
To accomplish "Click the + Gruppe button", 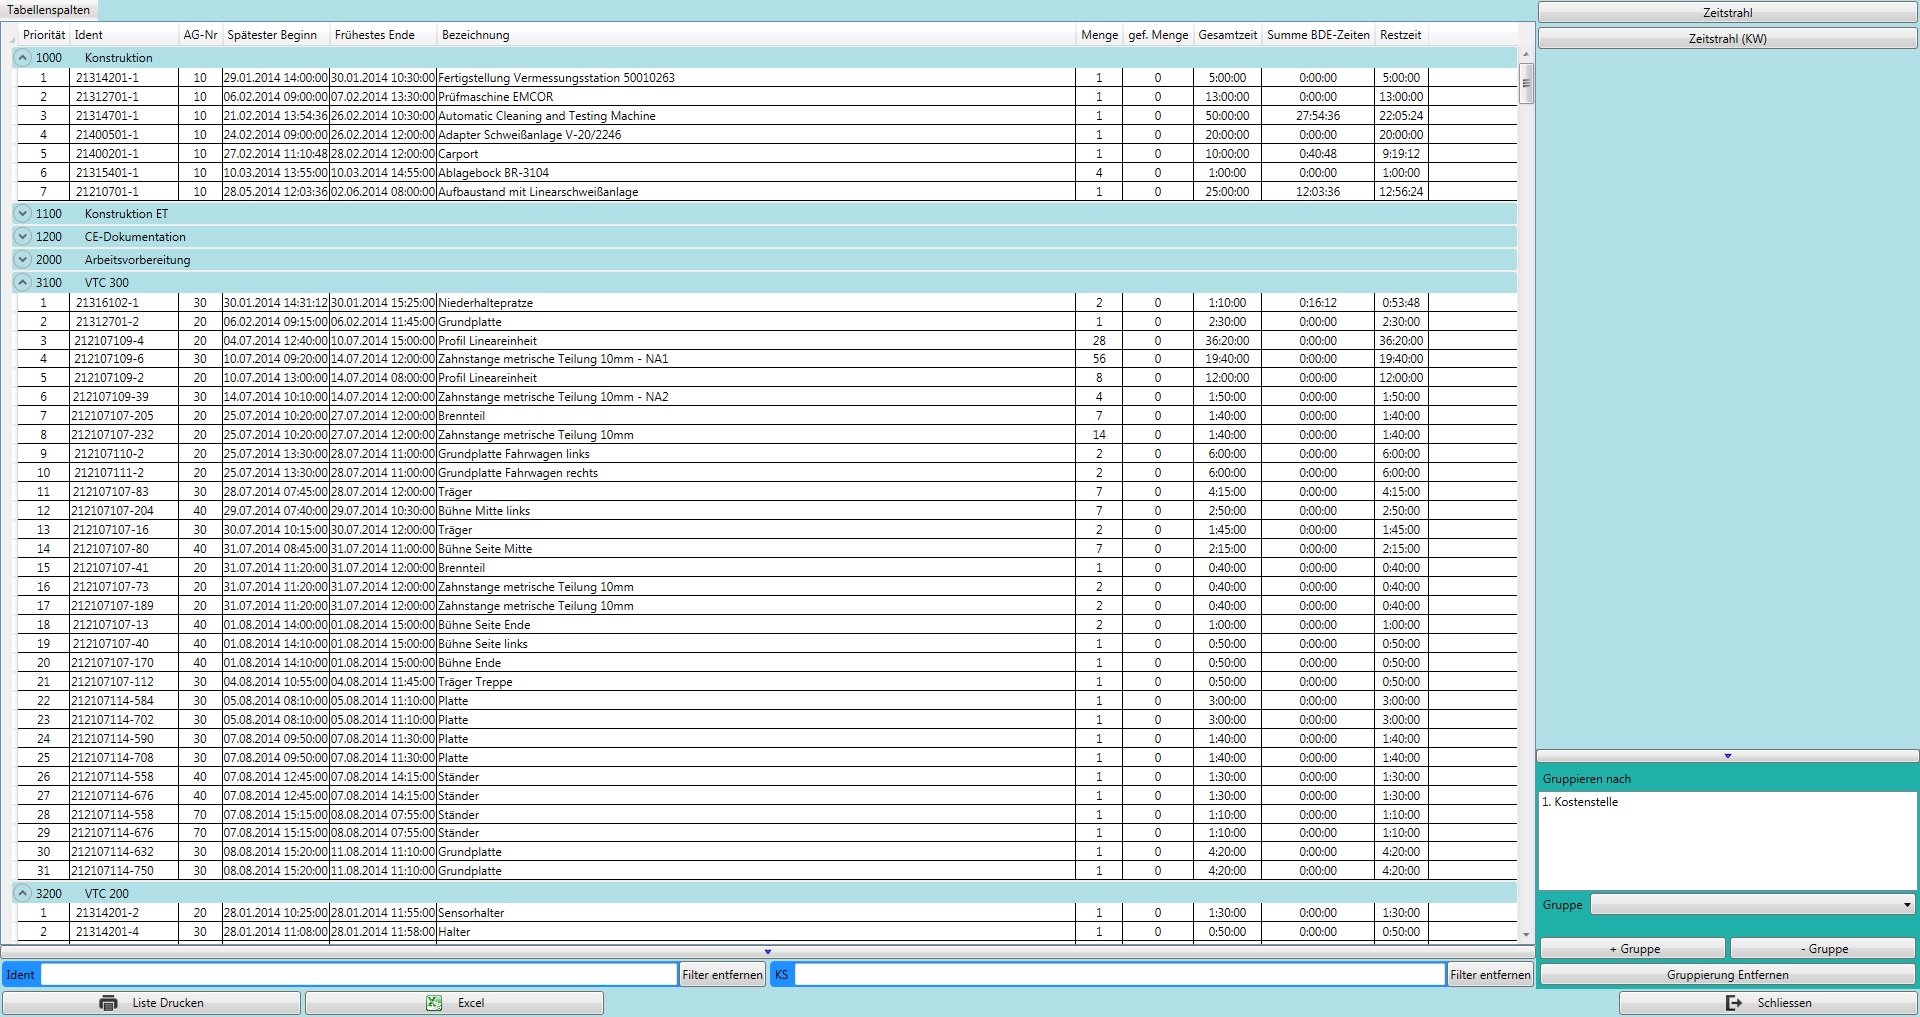I will pos(1633,949).
